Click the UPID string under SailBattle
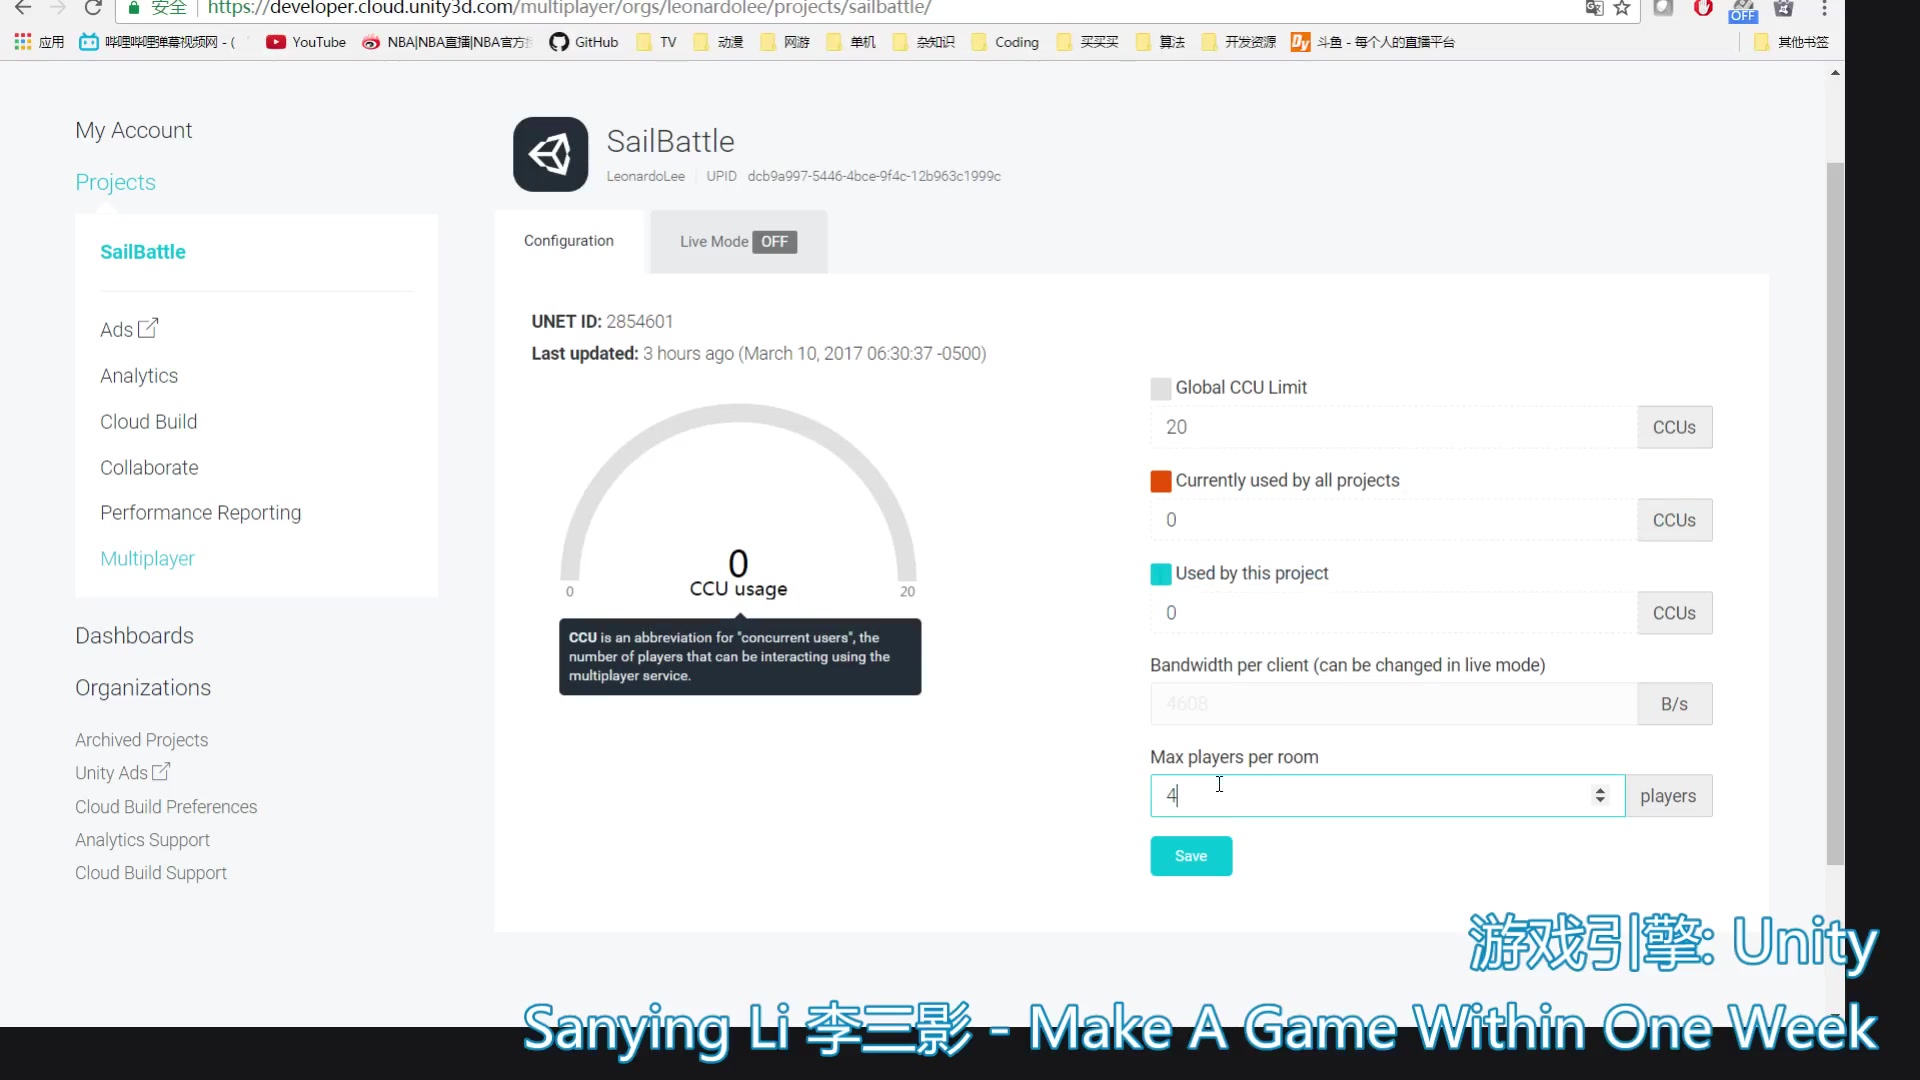The height and width of the screenshot is (1080, 1920). 874,176
